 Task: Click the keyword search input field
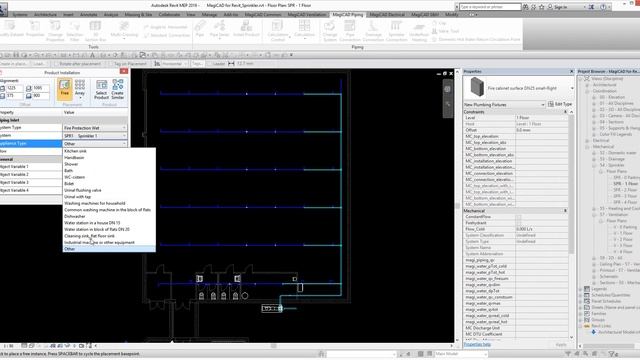490,7
